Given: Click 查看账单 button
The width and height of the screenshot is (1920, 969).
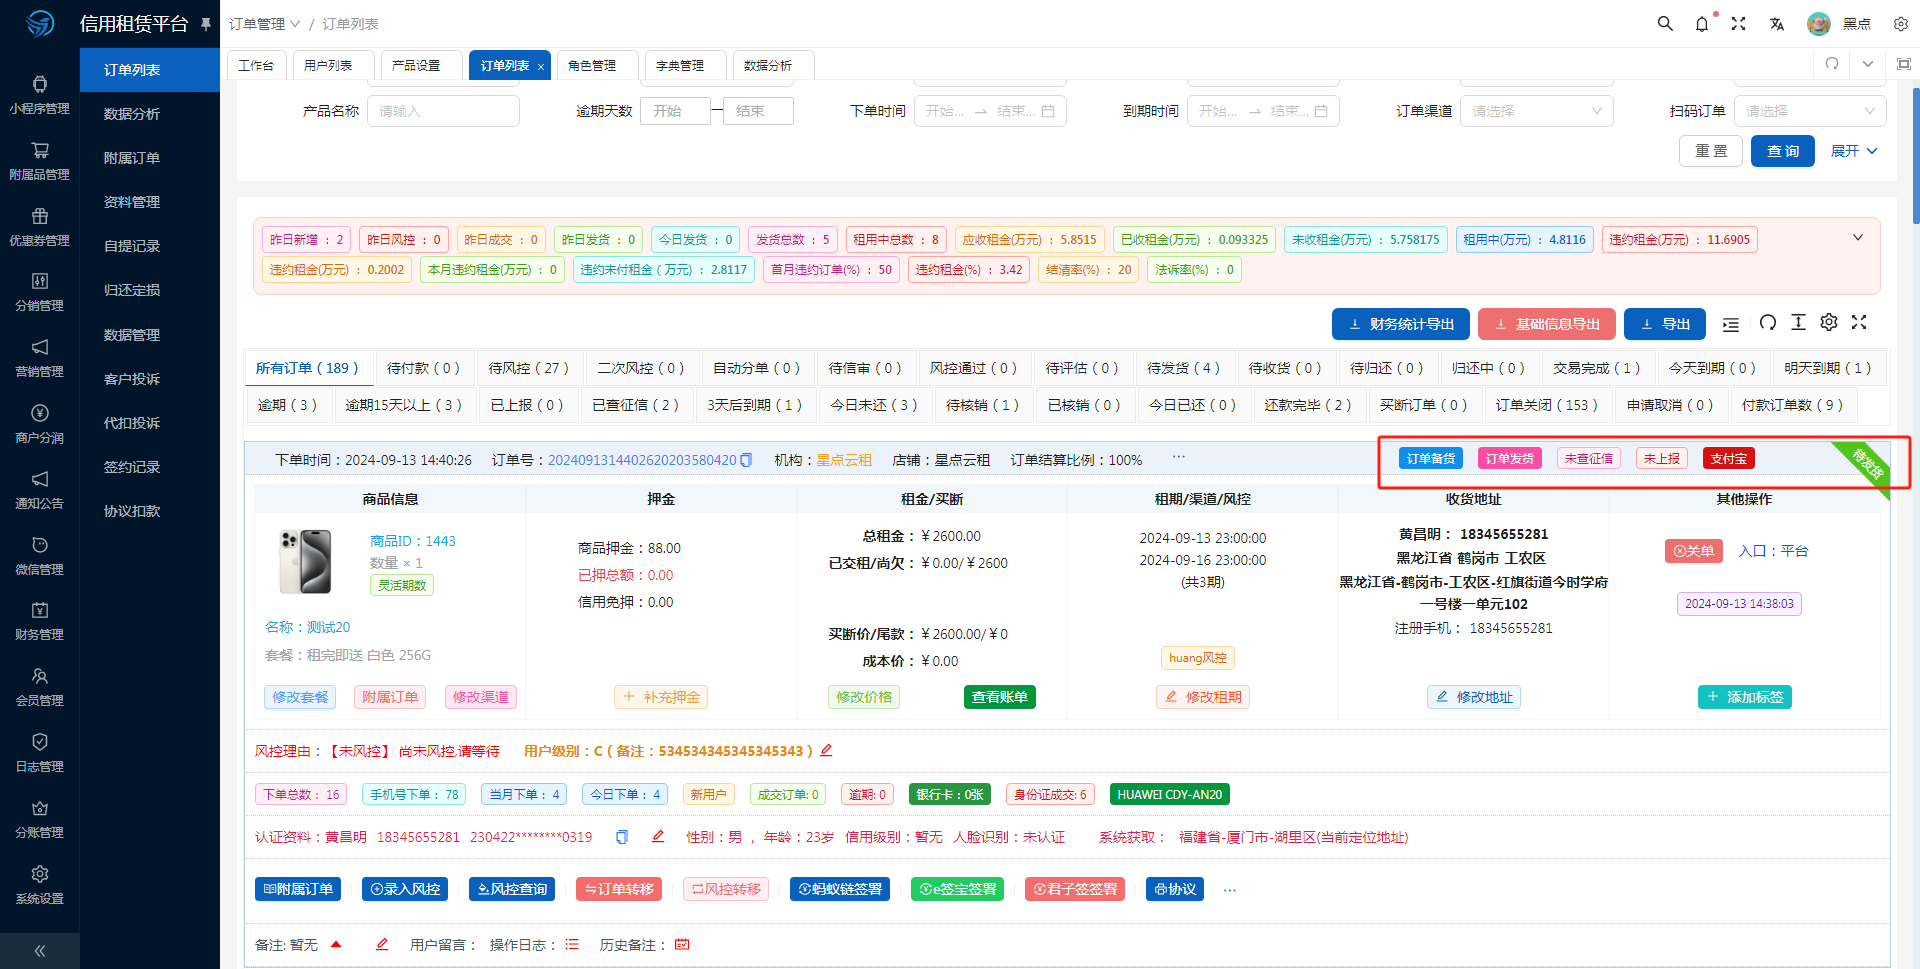Looking at the screenshot, I should (999, 697).
